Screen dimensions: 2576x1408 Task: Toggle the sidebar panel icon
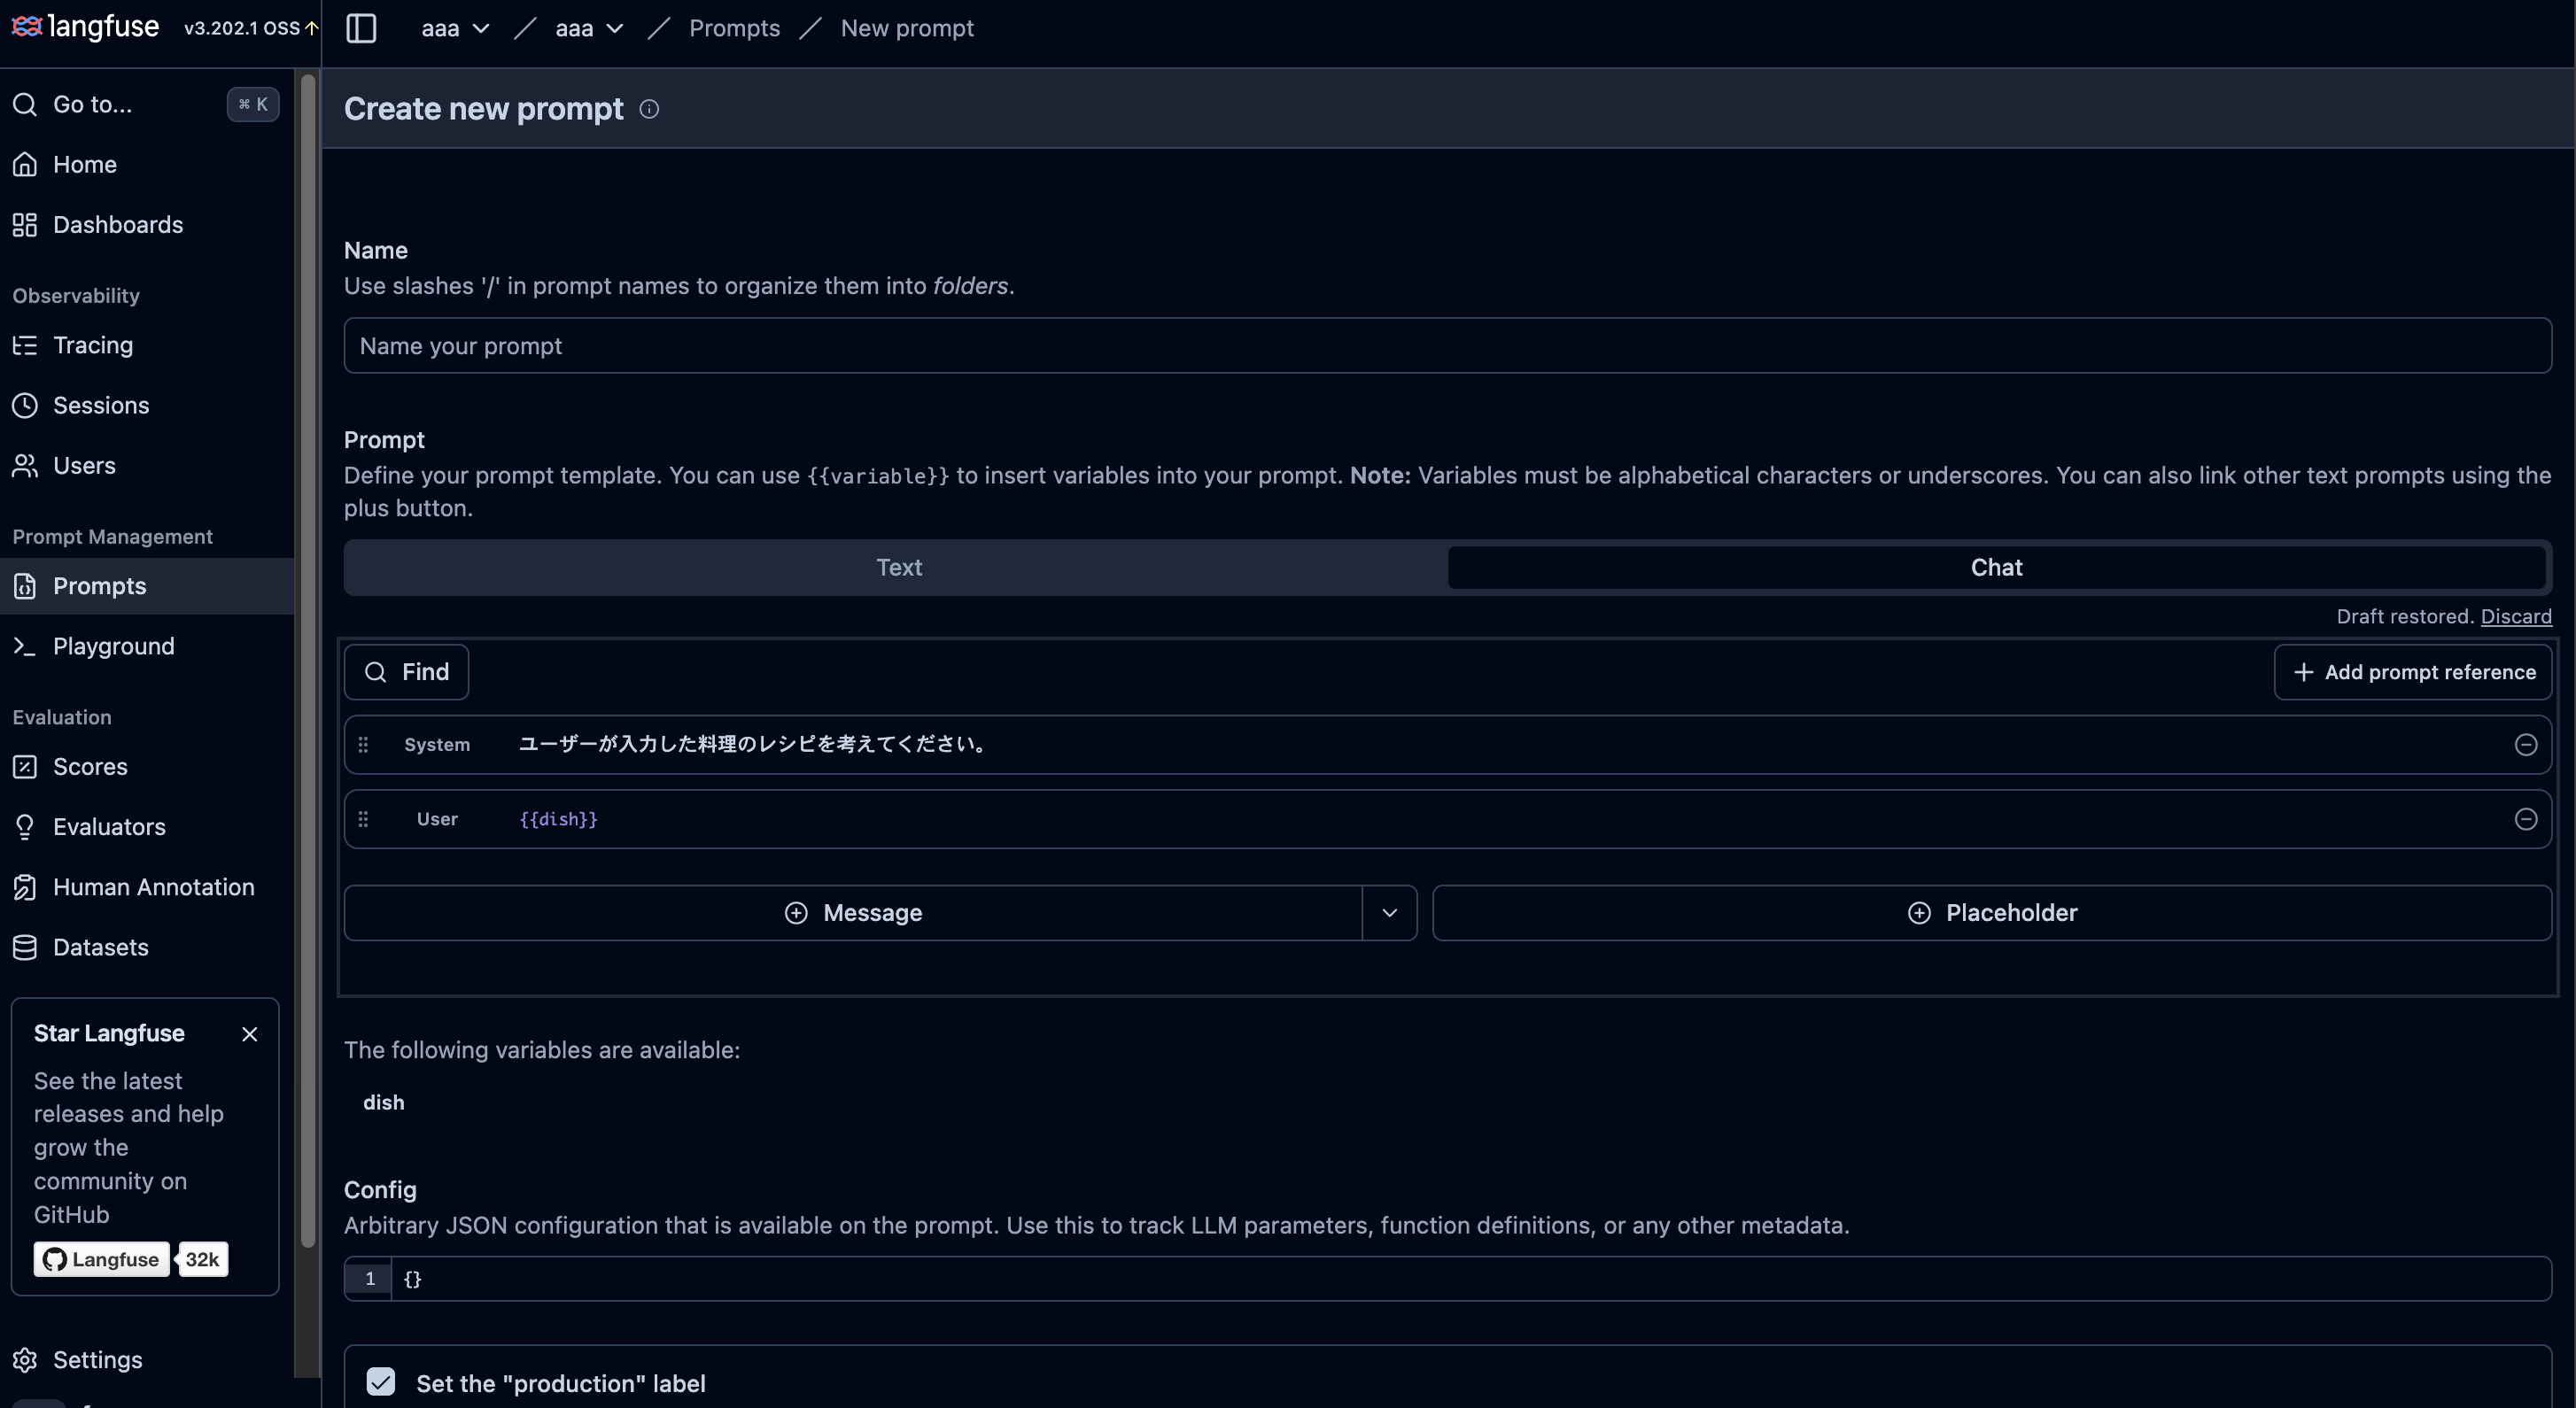(361, 28)
